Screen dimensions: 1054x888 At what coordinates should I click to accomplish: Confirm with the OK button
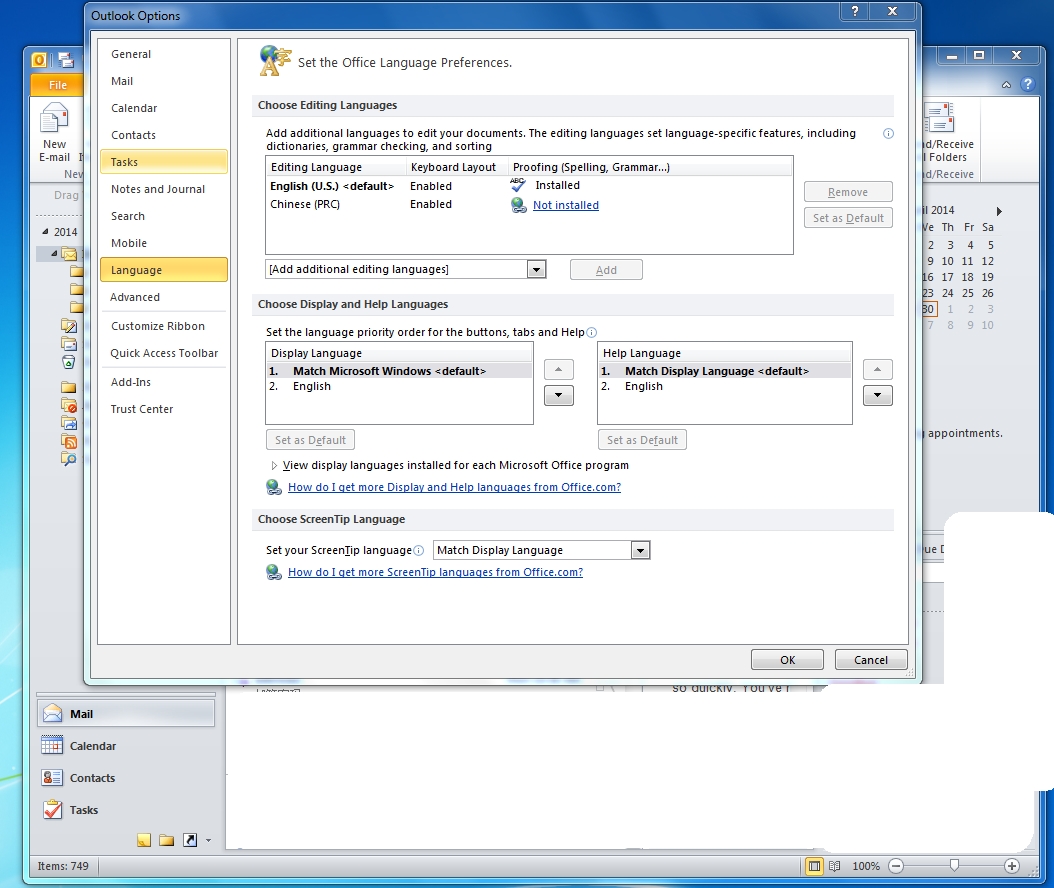point(787,660)
